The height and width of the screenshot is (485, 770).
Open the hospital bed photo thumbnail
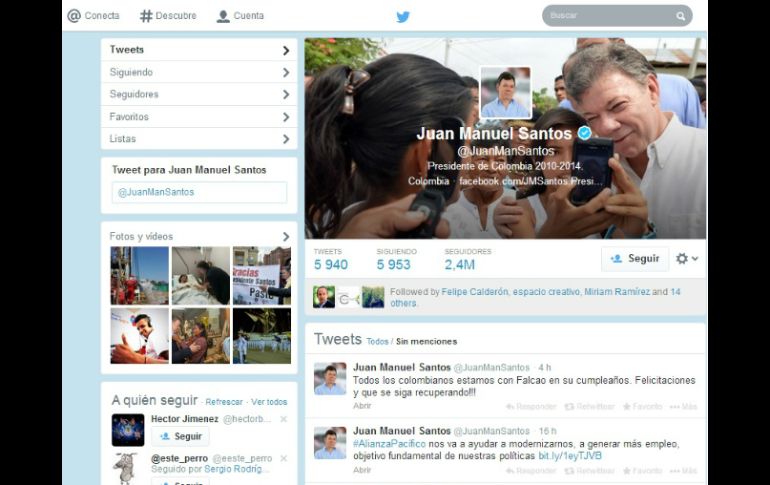click(200, 275)
